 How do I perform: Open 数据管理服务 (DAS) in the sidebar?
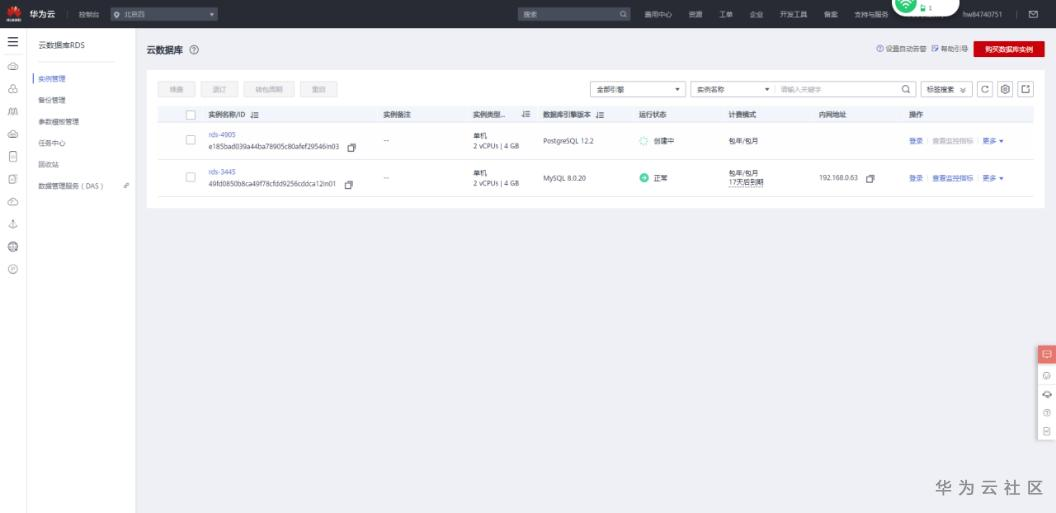point(71,186)
